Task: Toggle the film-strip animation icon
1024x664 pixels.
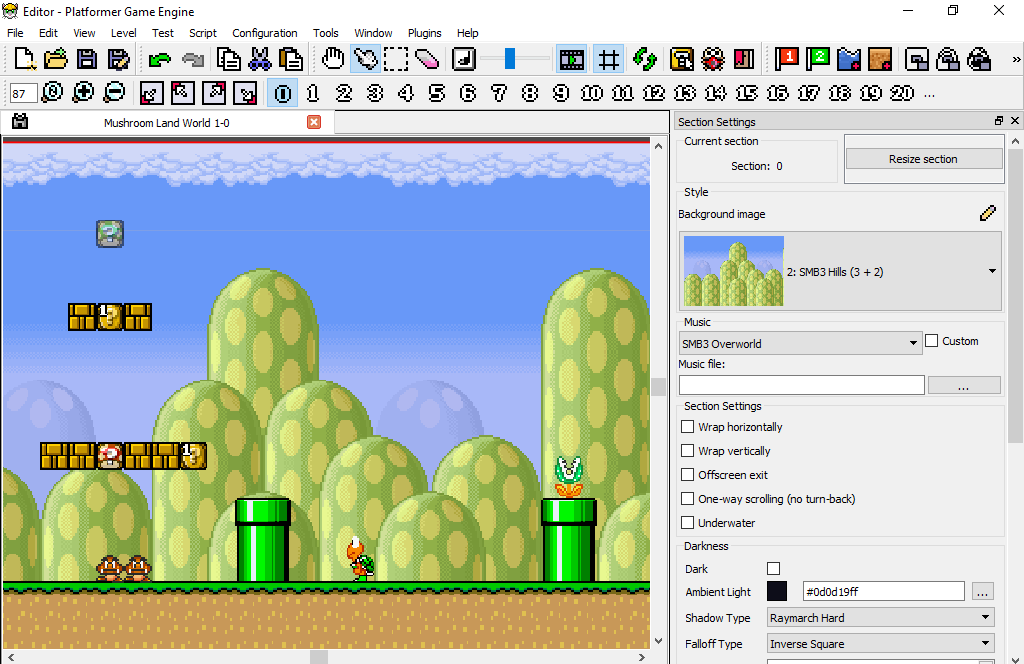Action: pyautogui.click(x=571, y=59)
